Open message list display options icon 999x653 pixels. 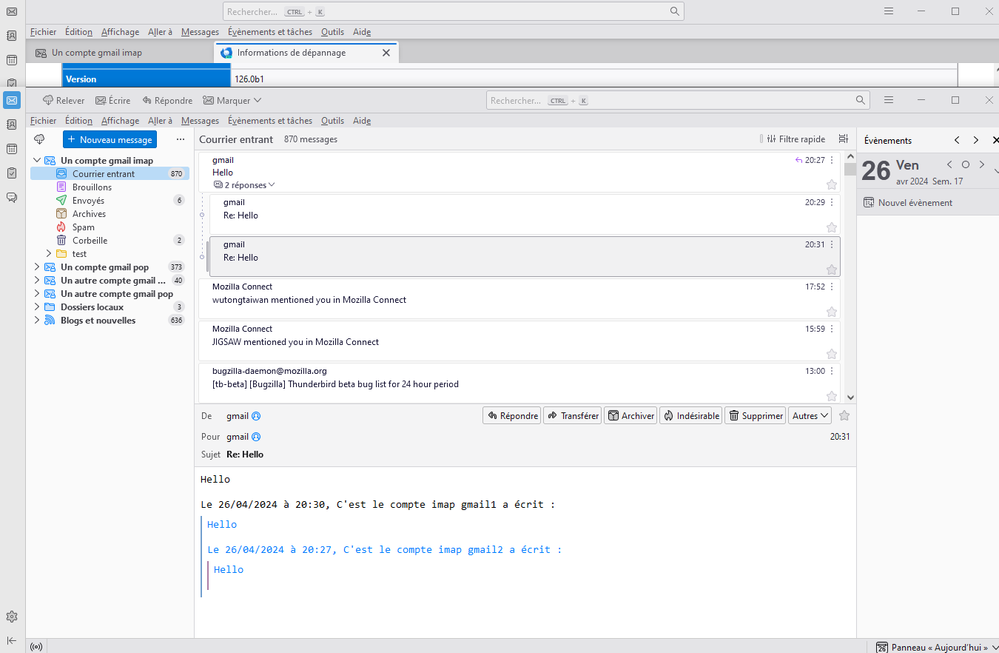(x=844, y=139)
